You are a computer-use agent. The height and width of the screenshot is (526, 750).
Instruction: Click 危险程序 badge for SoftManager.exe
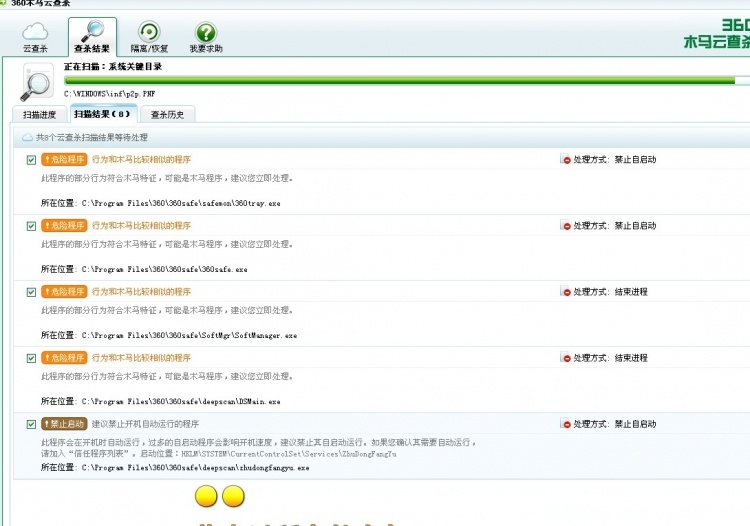click(64, 291)
